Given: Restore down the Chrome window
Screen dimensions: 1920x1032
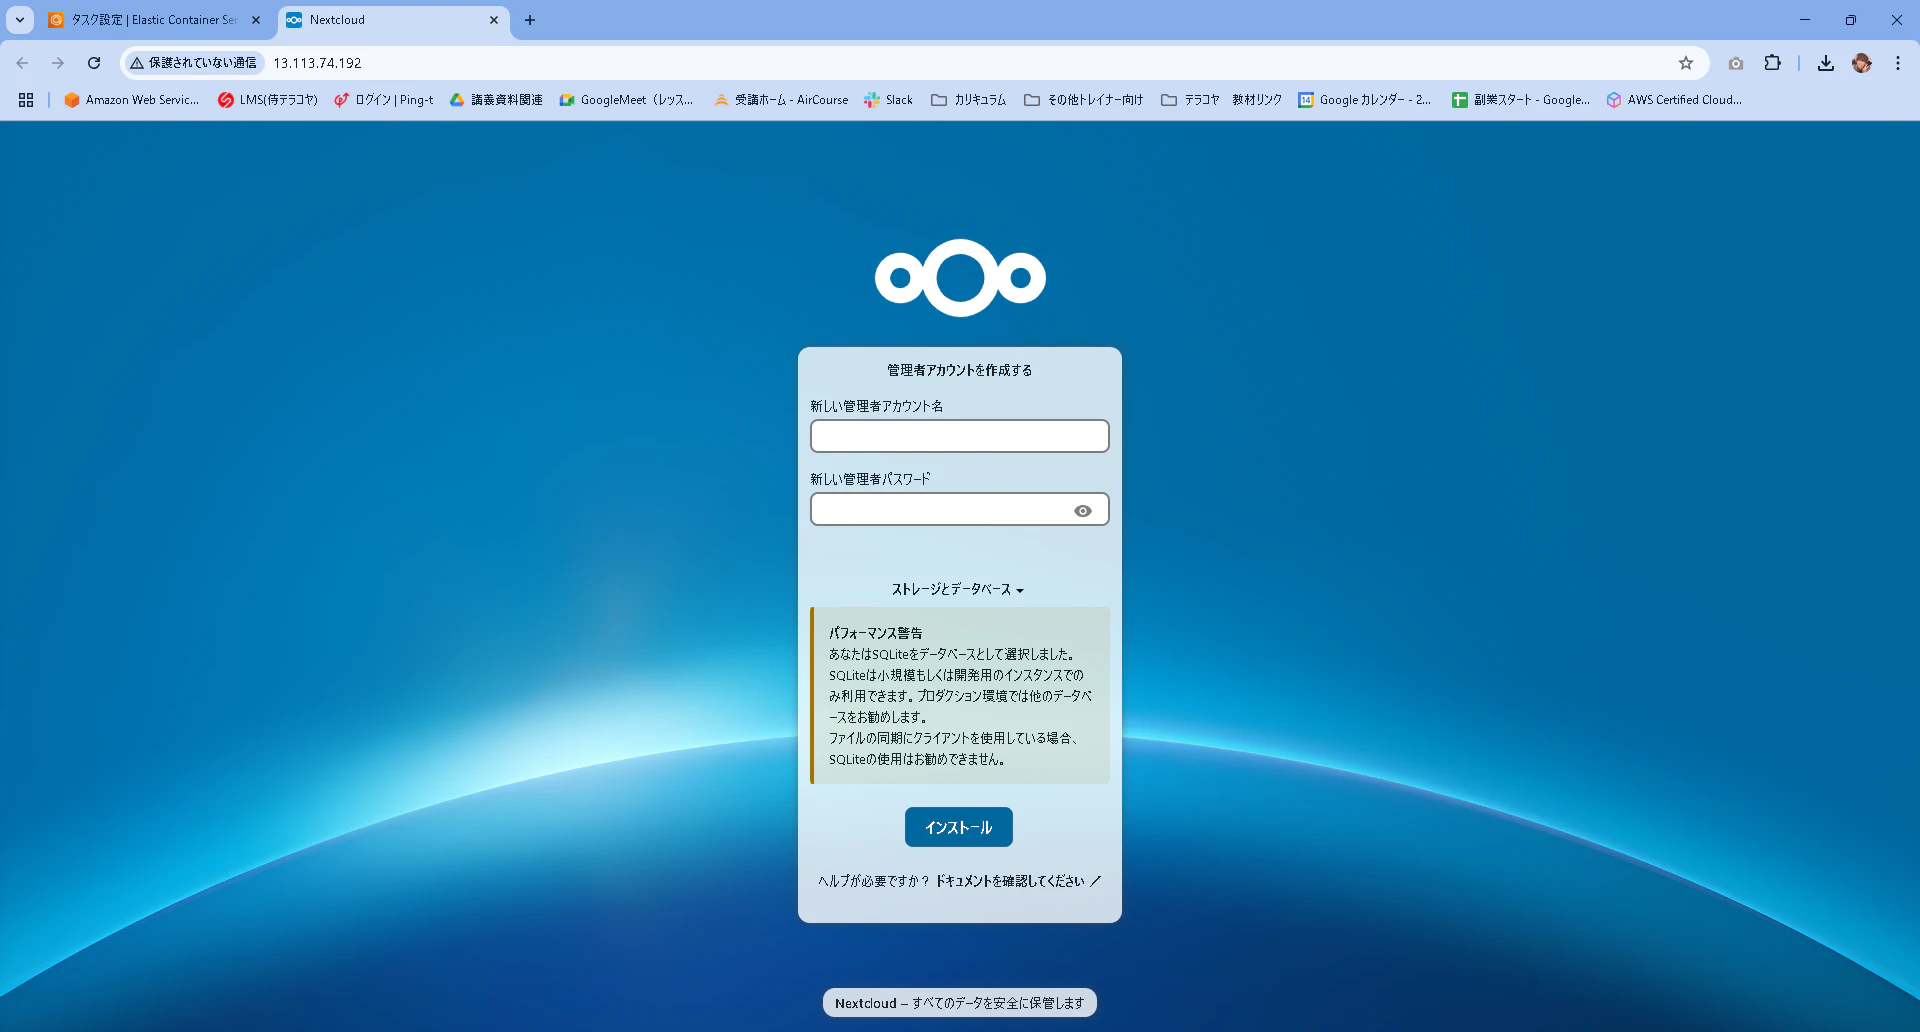Looking at the screenshot, I should point(1851,20).
